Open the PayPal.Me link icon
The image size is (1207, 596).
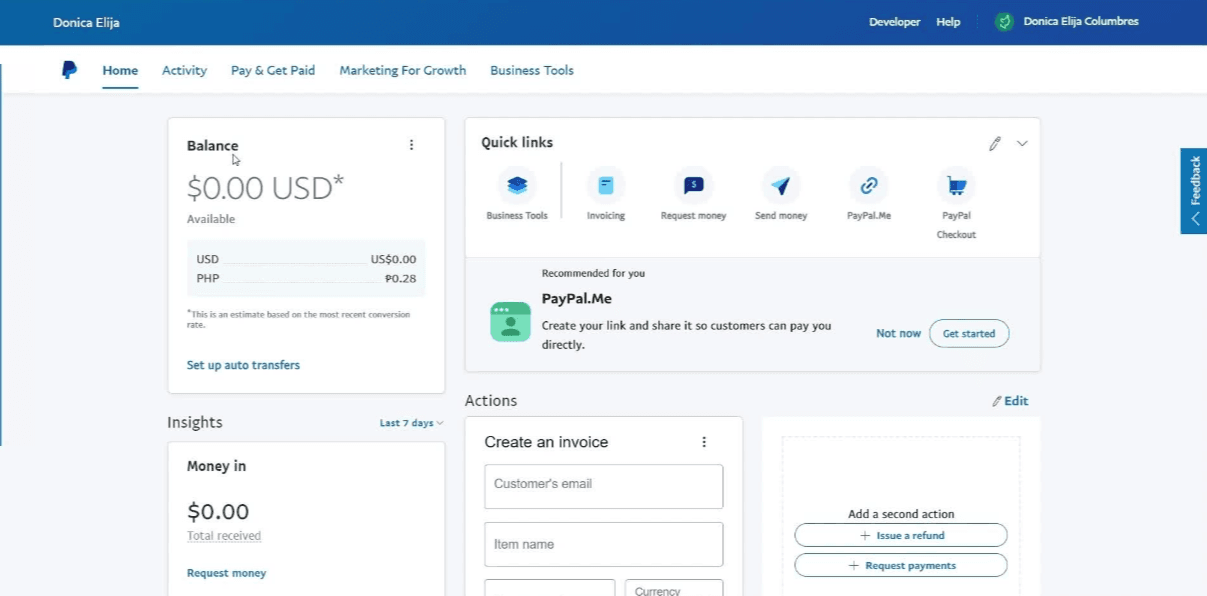869,185
